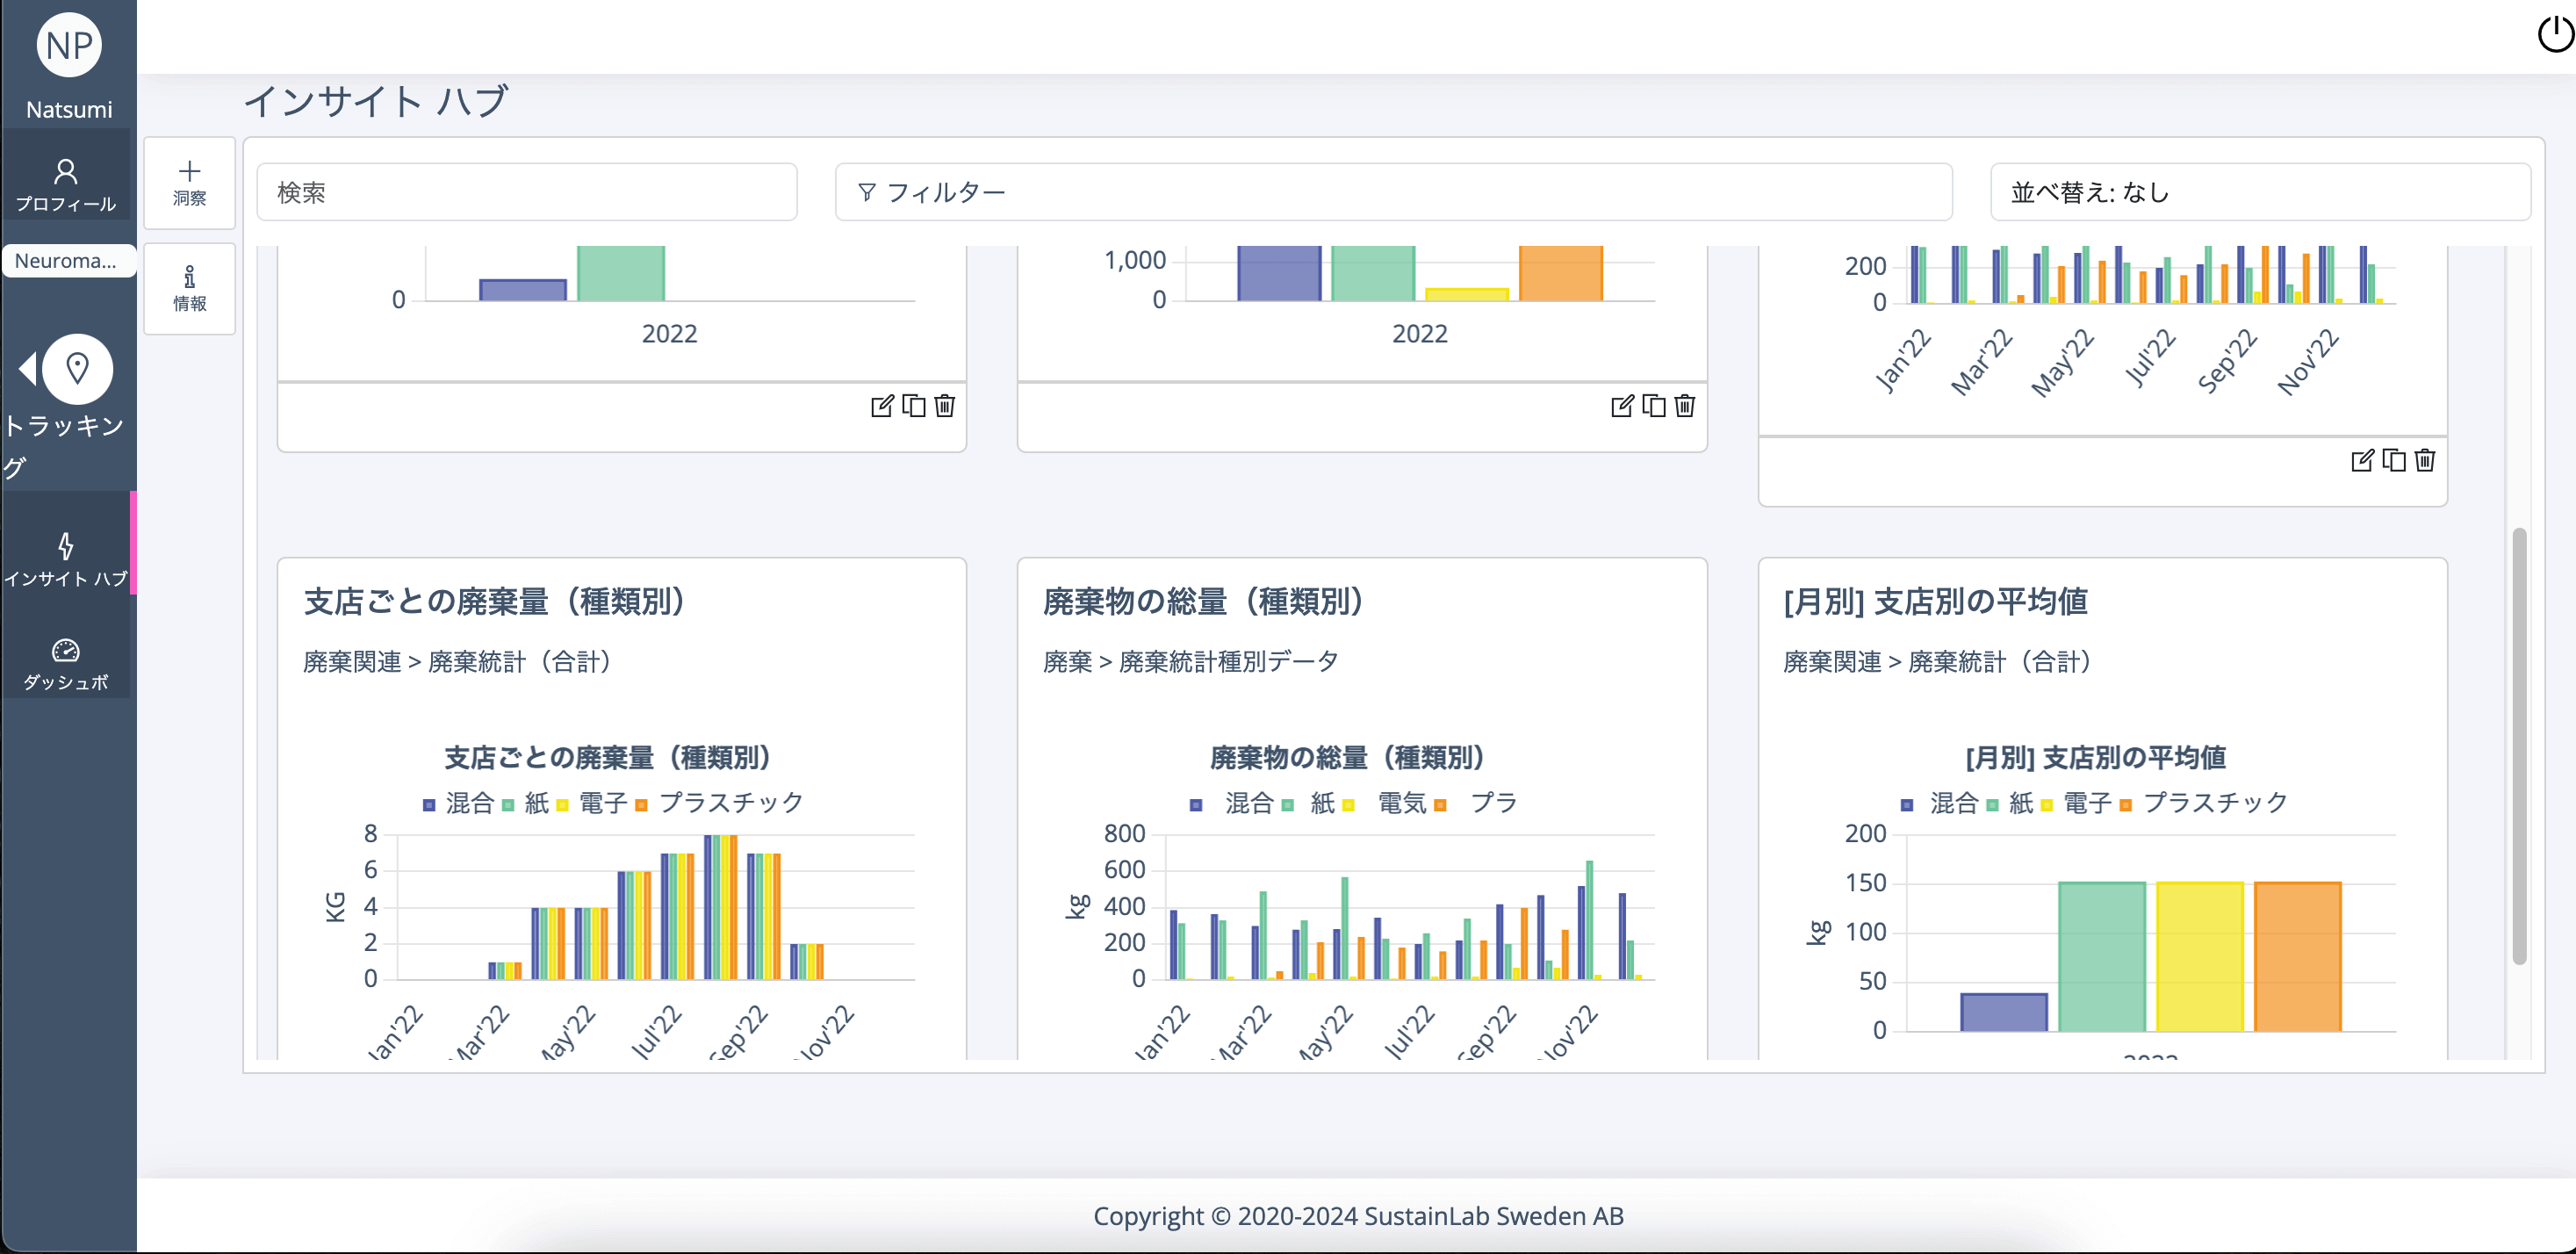
Task: Click trash icon on first chart card
Action: [x=945, y=406]
